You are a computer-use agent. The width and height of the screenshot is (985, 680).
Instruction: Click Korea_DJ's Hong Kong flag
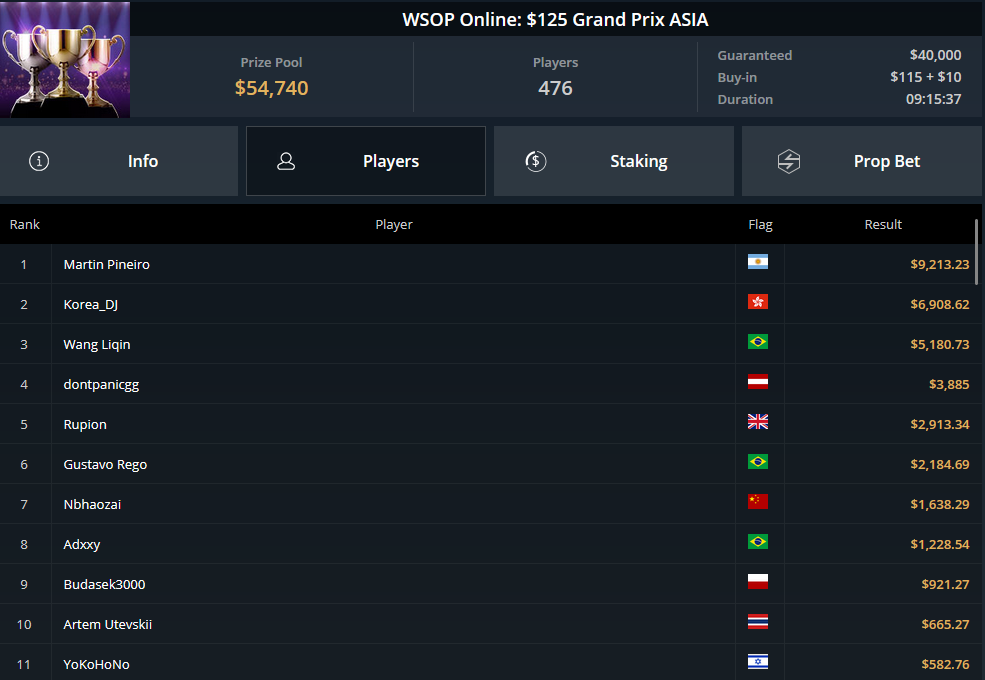(758, 302)
